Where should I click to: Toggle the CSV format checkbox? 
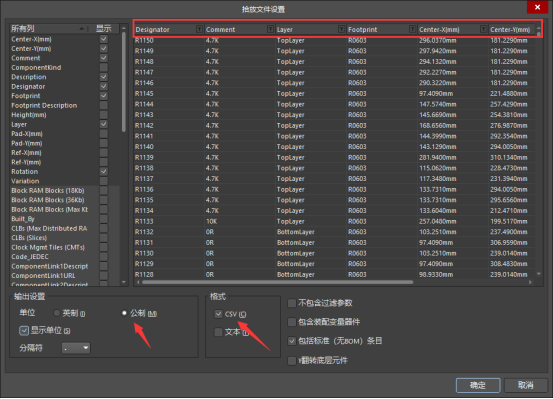pos(218,314)
